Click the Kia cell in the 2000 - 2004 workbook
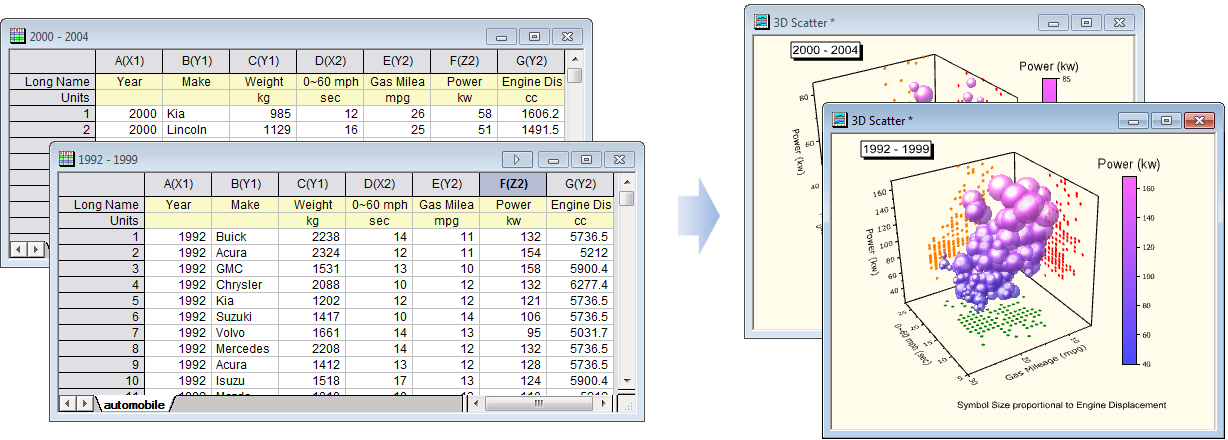1228x440 pixels. [196, 113]
